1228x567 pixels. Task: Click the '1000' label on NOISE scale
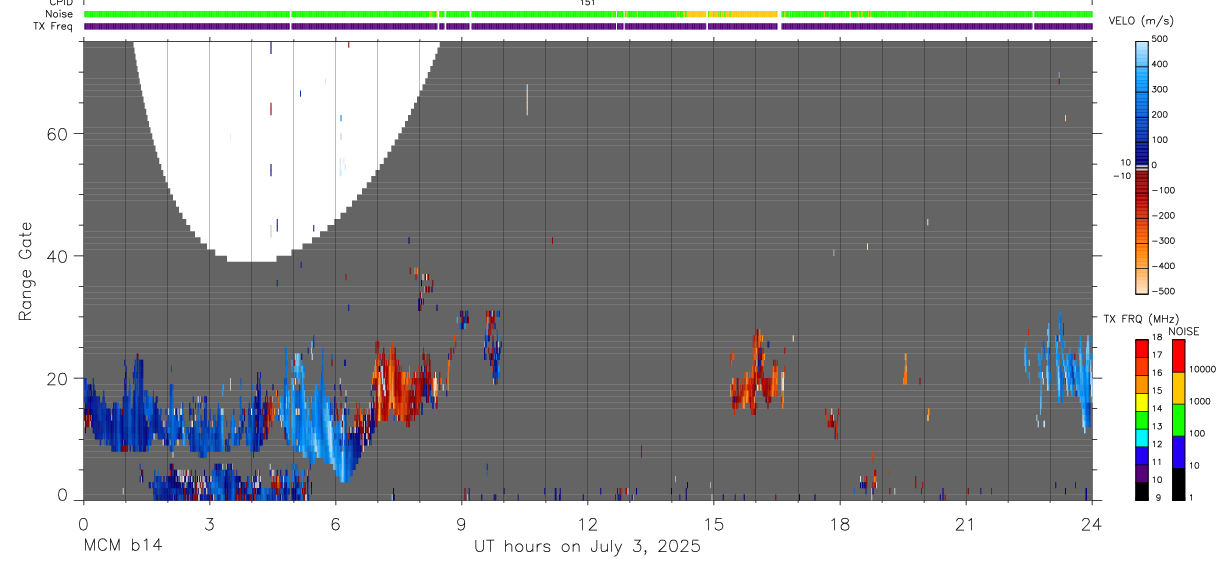tap(1200, 401)
